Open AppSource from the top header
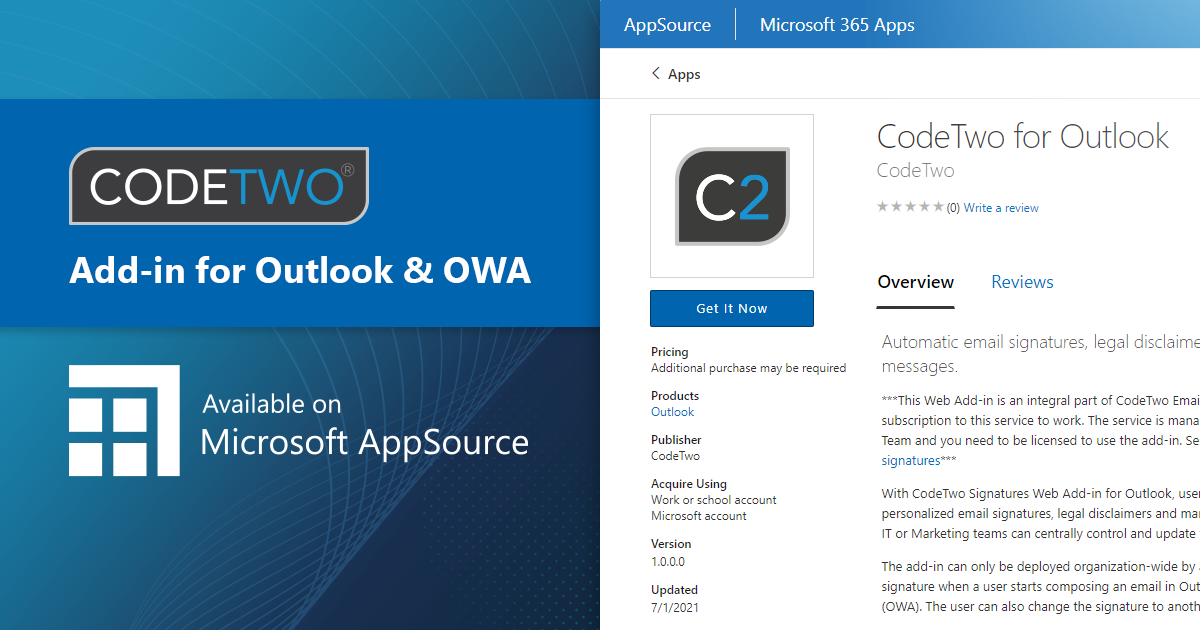 click(667, 24)
